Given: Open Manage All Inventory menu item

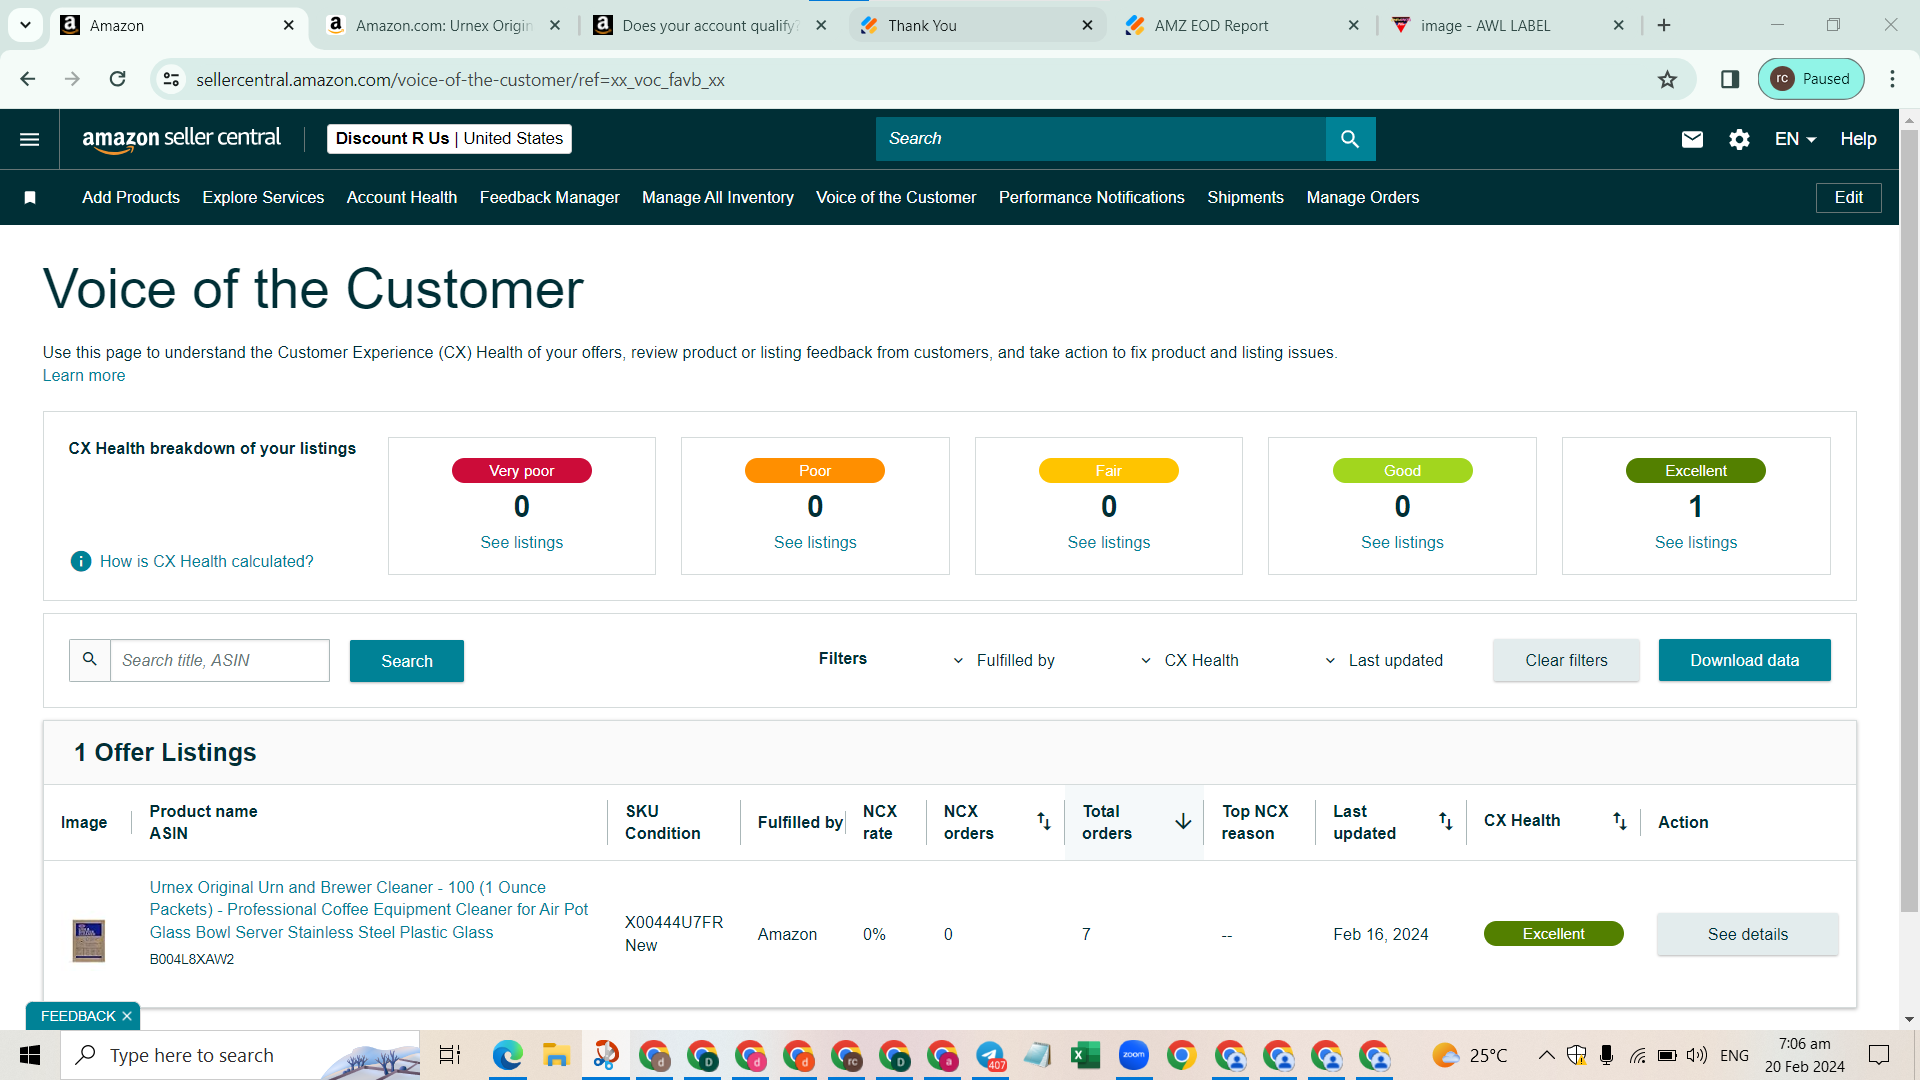Looking at the screenshot, I should point(718,198).
